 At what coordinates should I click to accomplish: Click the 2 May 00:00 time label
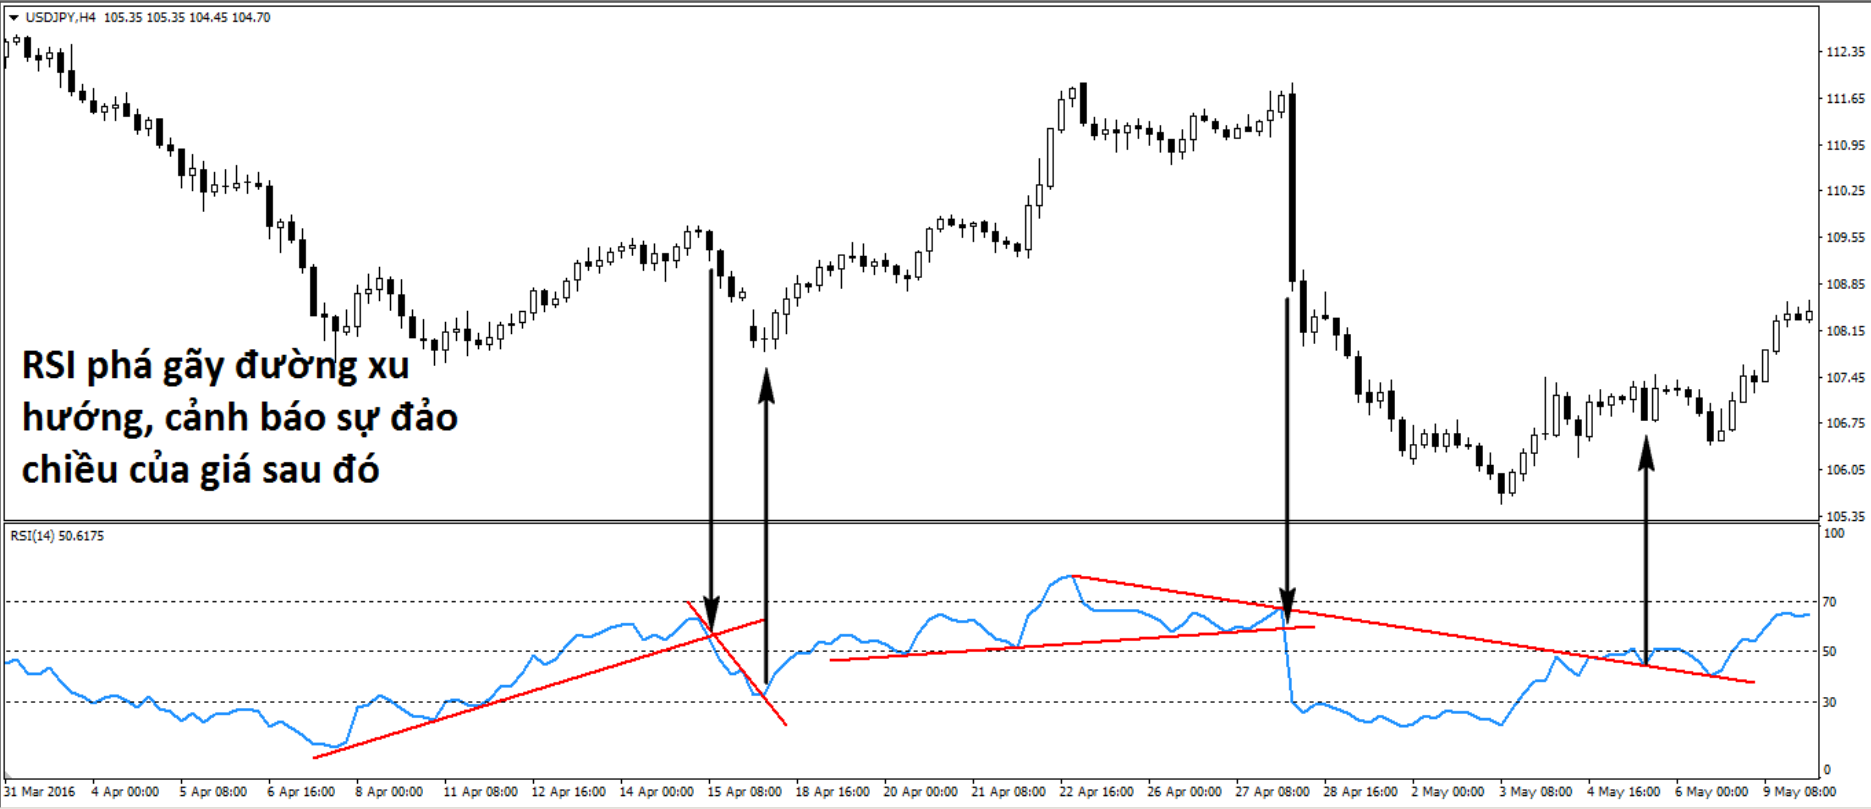[x=1448, y=792]
